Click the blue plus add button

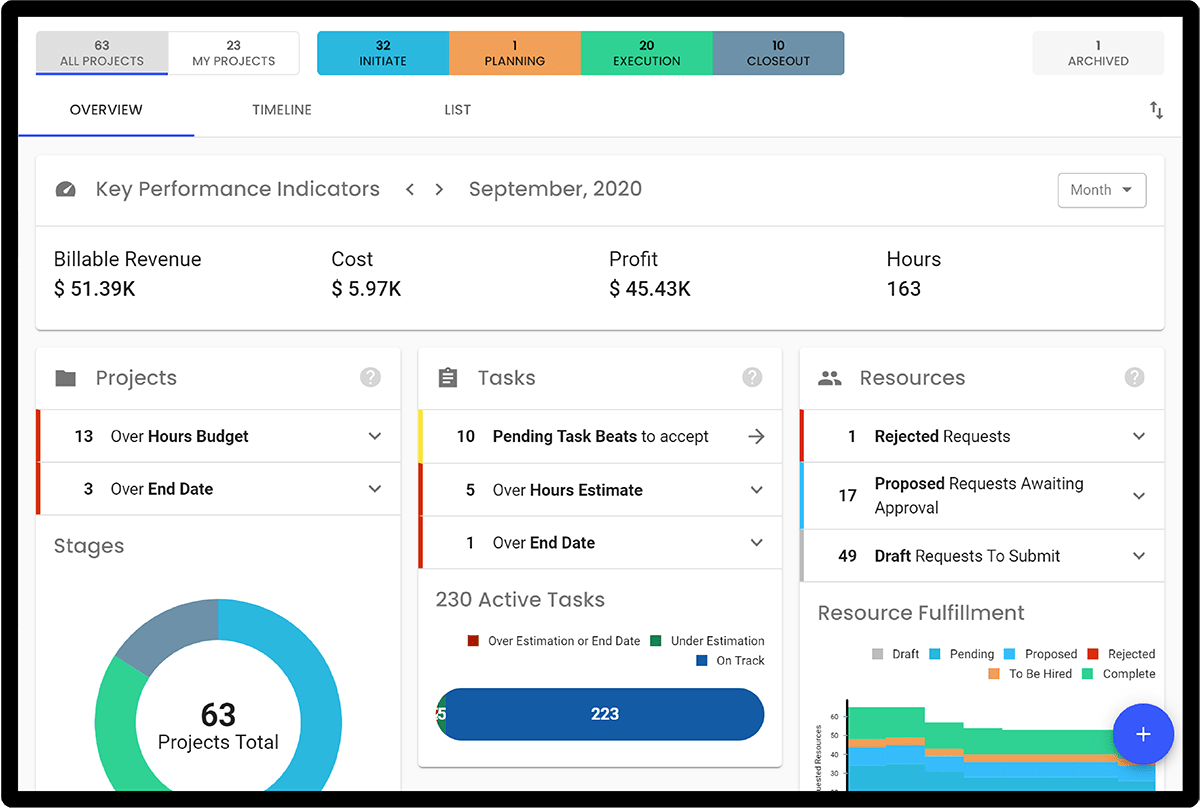pos(1143,734)
